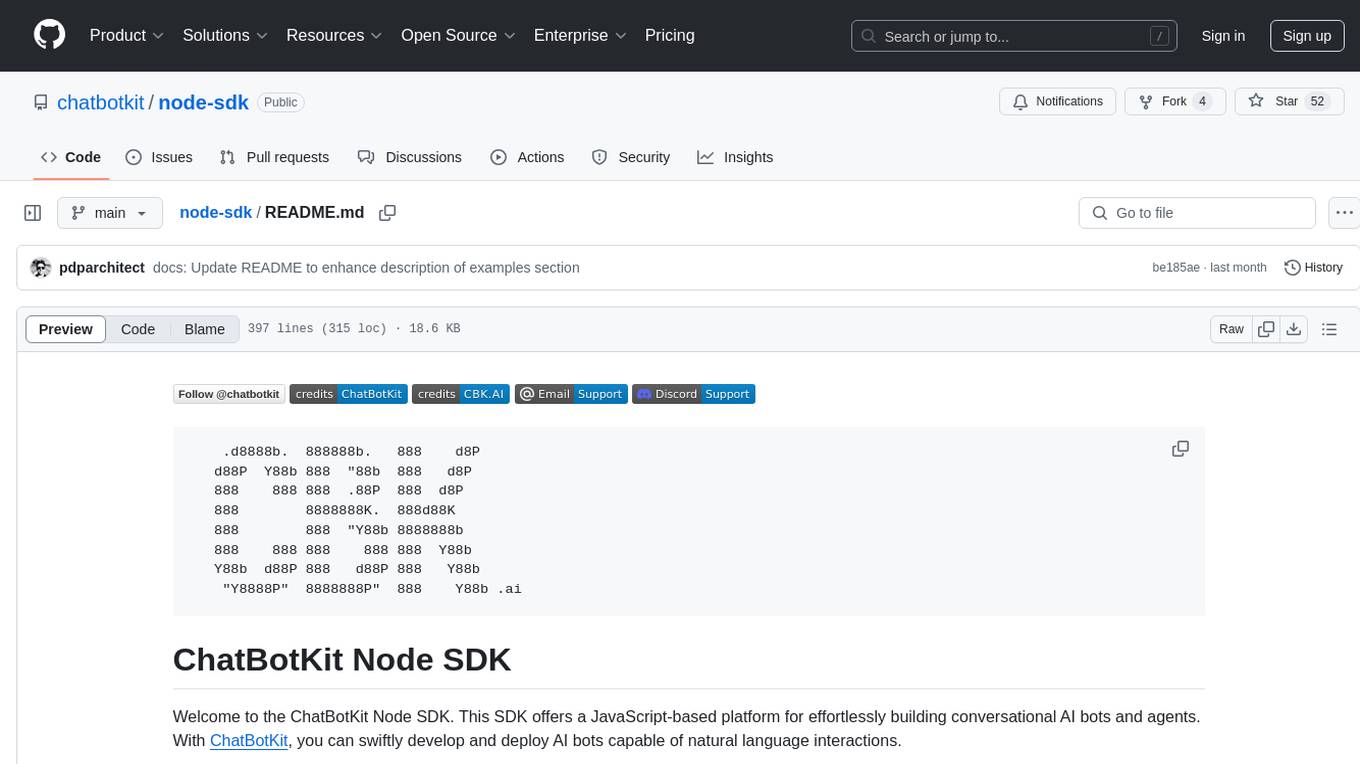This screenshot has height=764, width=1360.
Task: Open the more file actions ellipsis menu
Action: pyautogui.click(x=1345, y=213)
